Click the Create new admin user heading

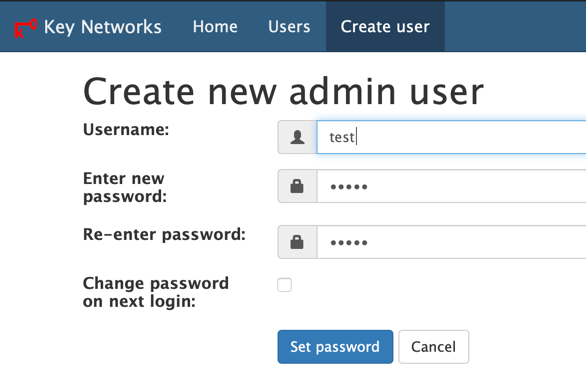coord(283,91)
